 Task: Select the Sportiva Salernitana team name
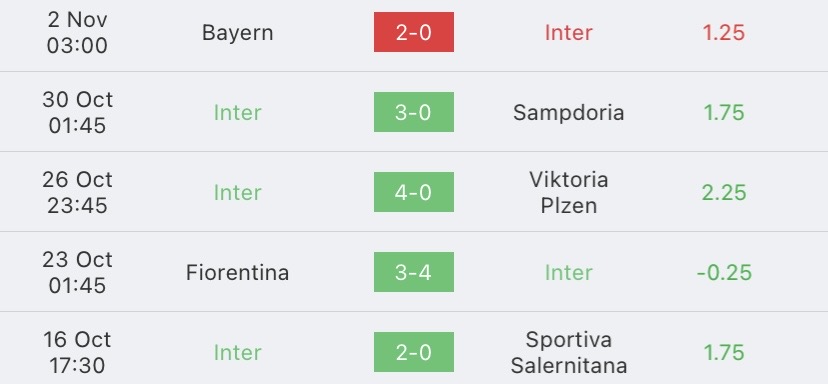click(568, 352)
